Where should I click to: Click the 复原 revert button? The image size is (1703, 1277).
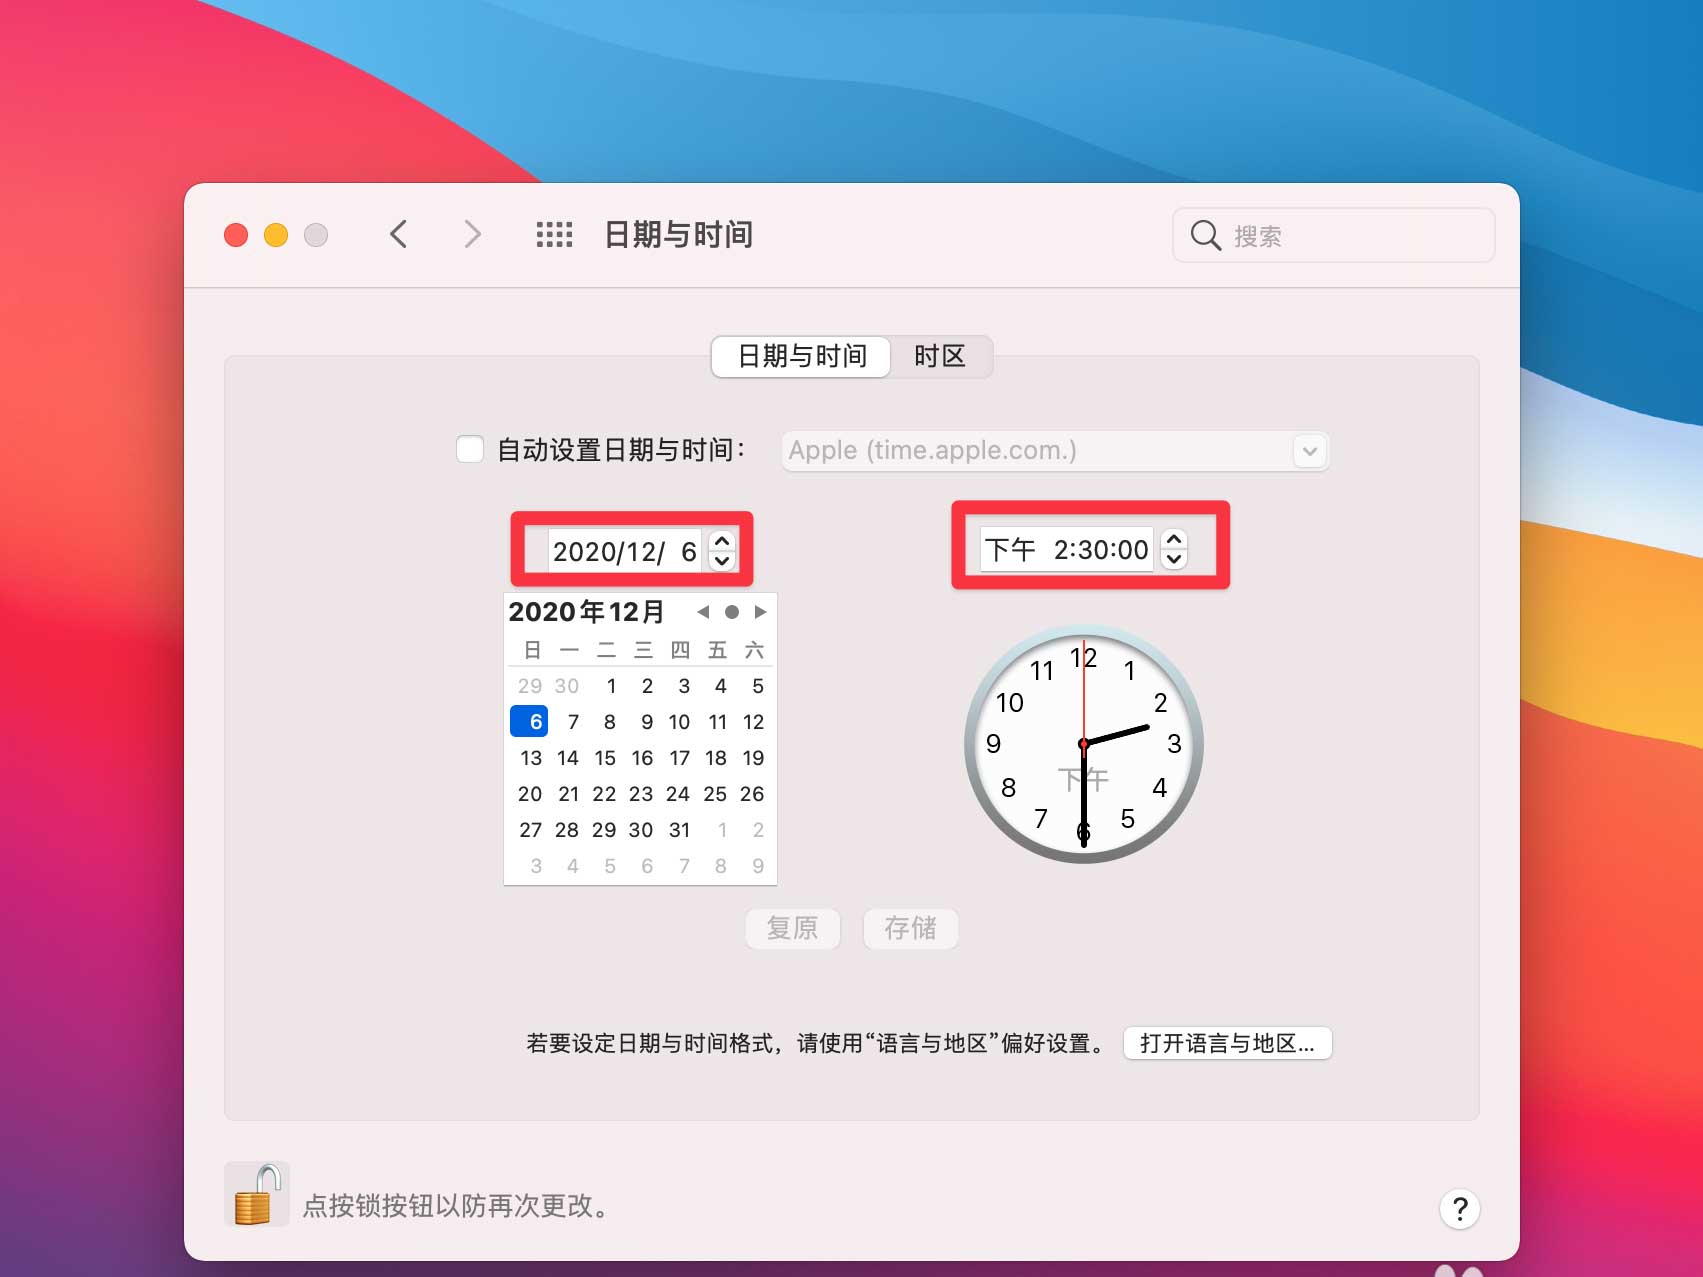coord(792,928)
